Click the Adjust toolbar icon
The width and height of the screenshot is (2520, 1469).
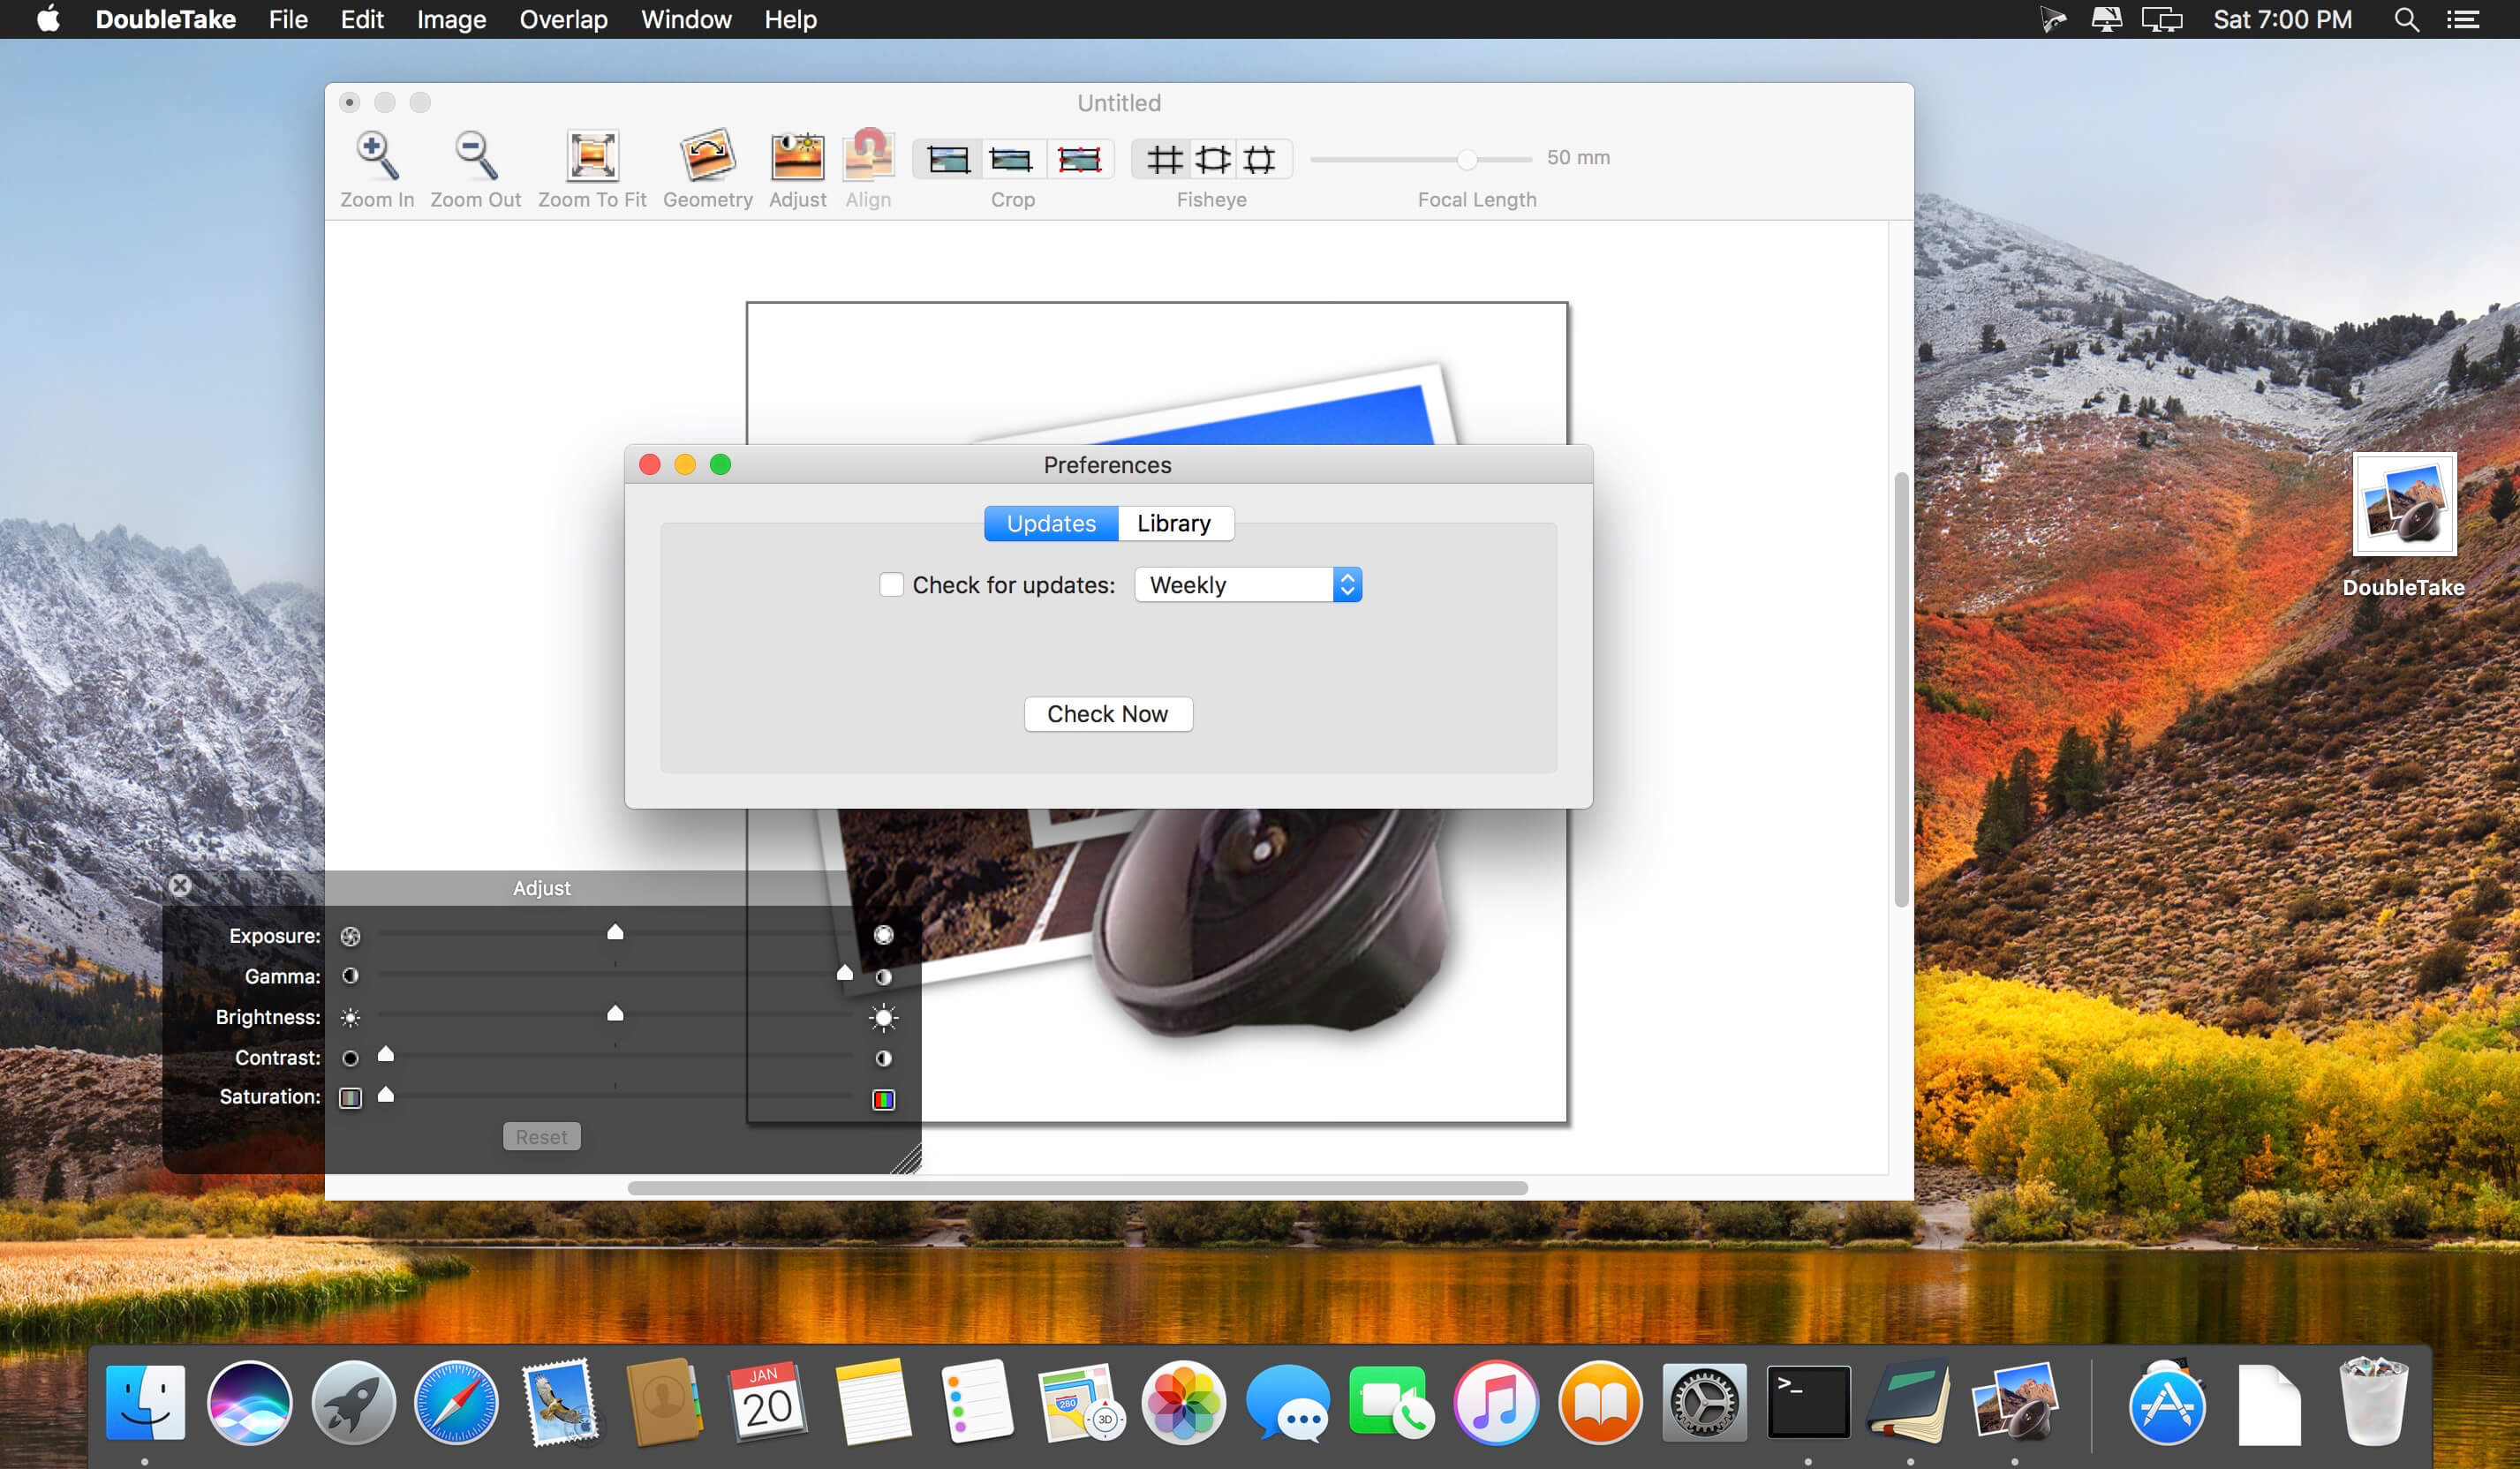pos(797,157)
